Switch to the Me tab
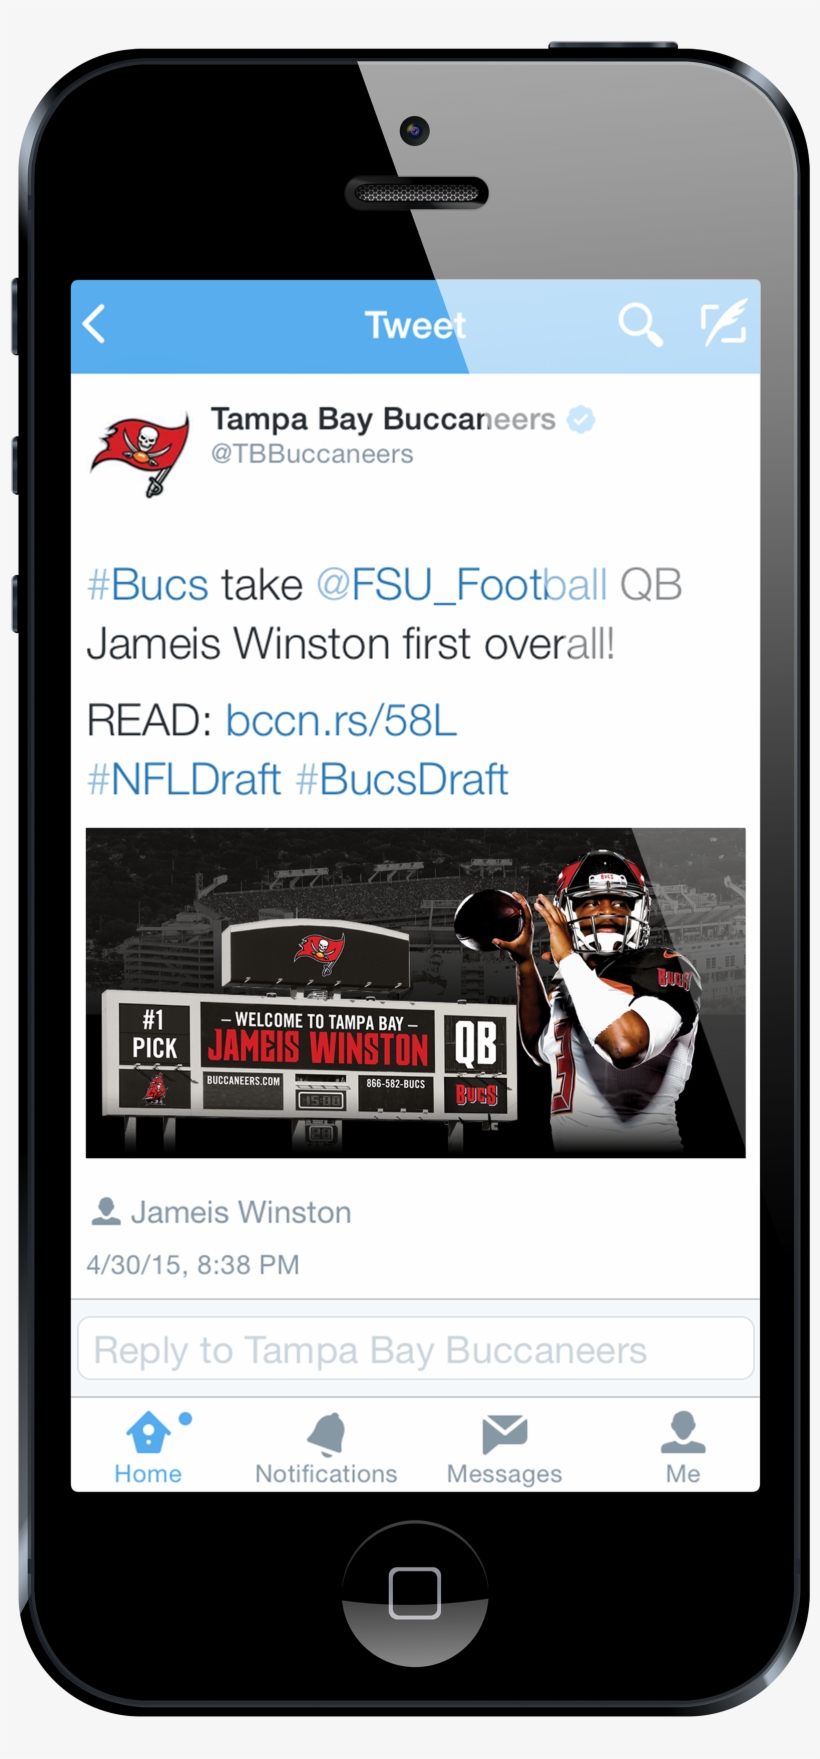The width and height of the screenshot is (820, 1759). pyautogui.click(x=683, y=1447)
